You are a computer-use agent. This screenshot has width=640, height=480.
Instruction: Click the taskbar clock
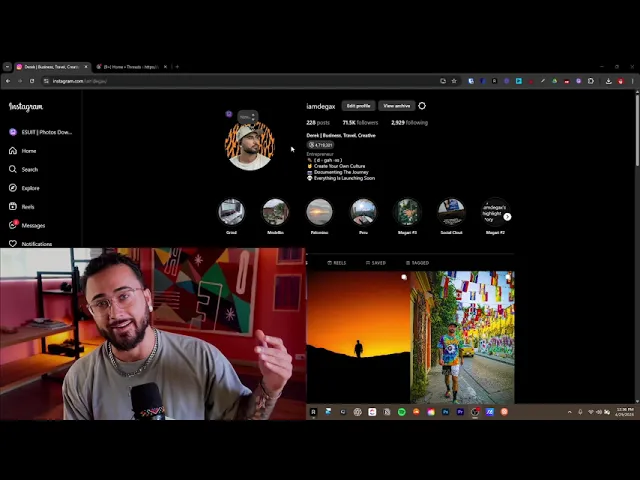tap(625, 412)
